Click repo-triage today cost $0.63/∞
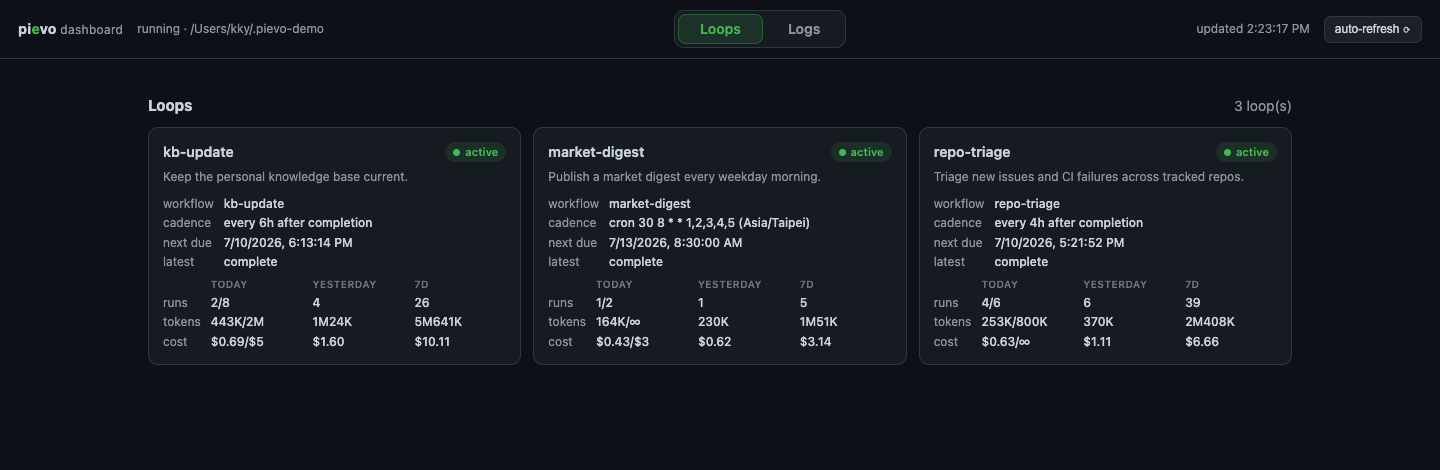Image resolution: width=1440 pixels, height=470 pixels. click(1006, 341)
